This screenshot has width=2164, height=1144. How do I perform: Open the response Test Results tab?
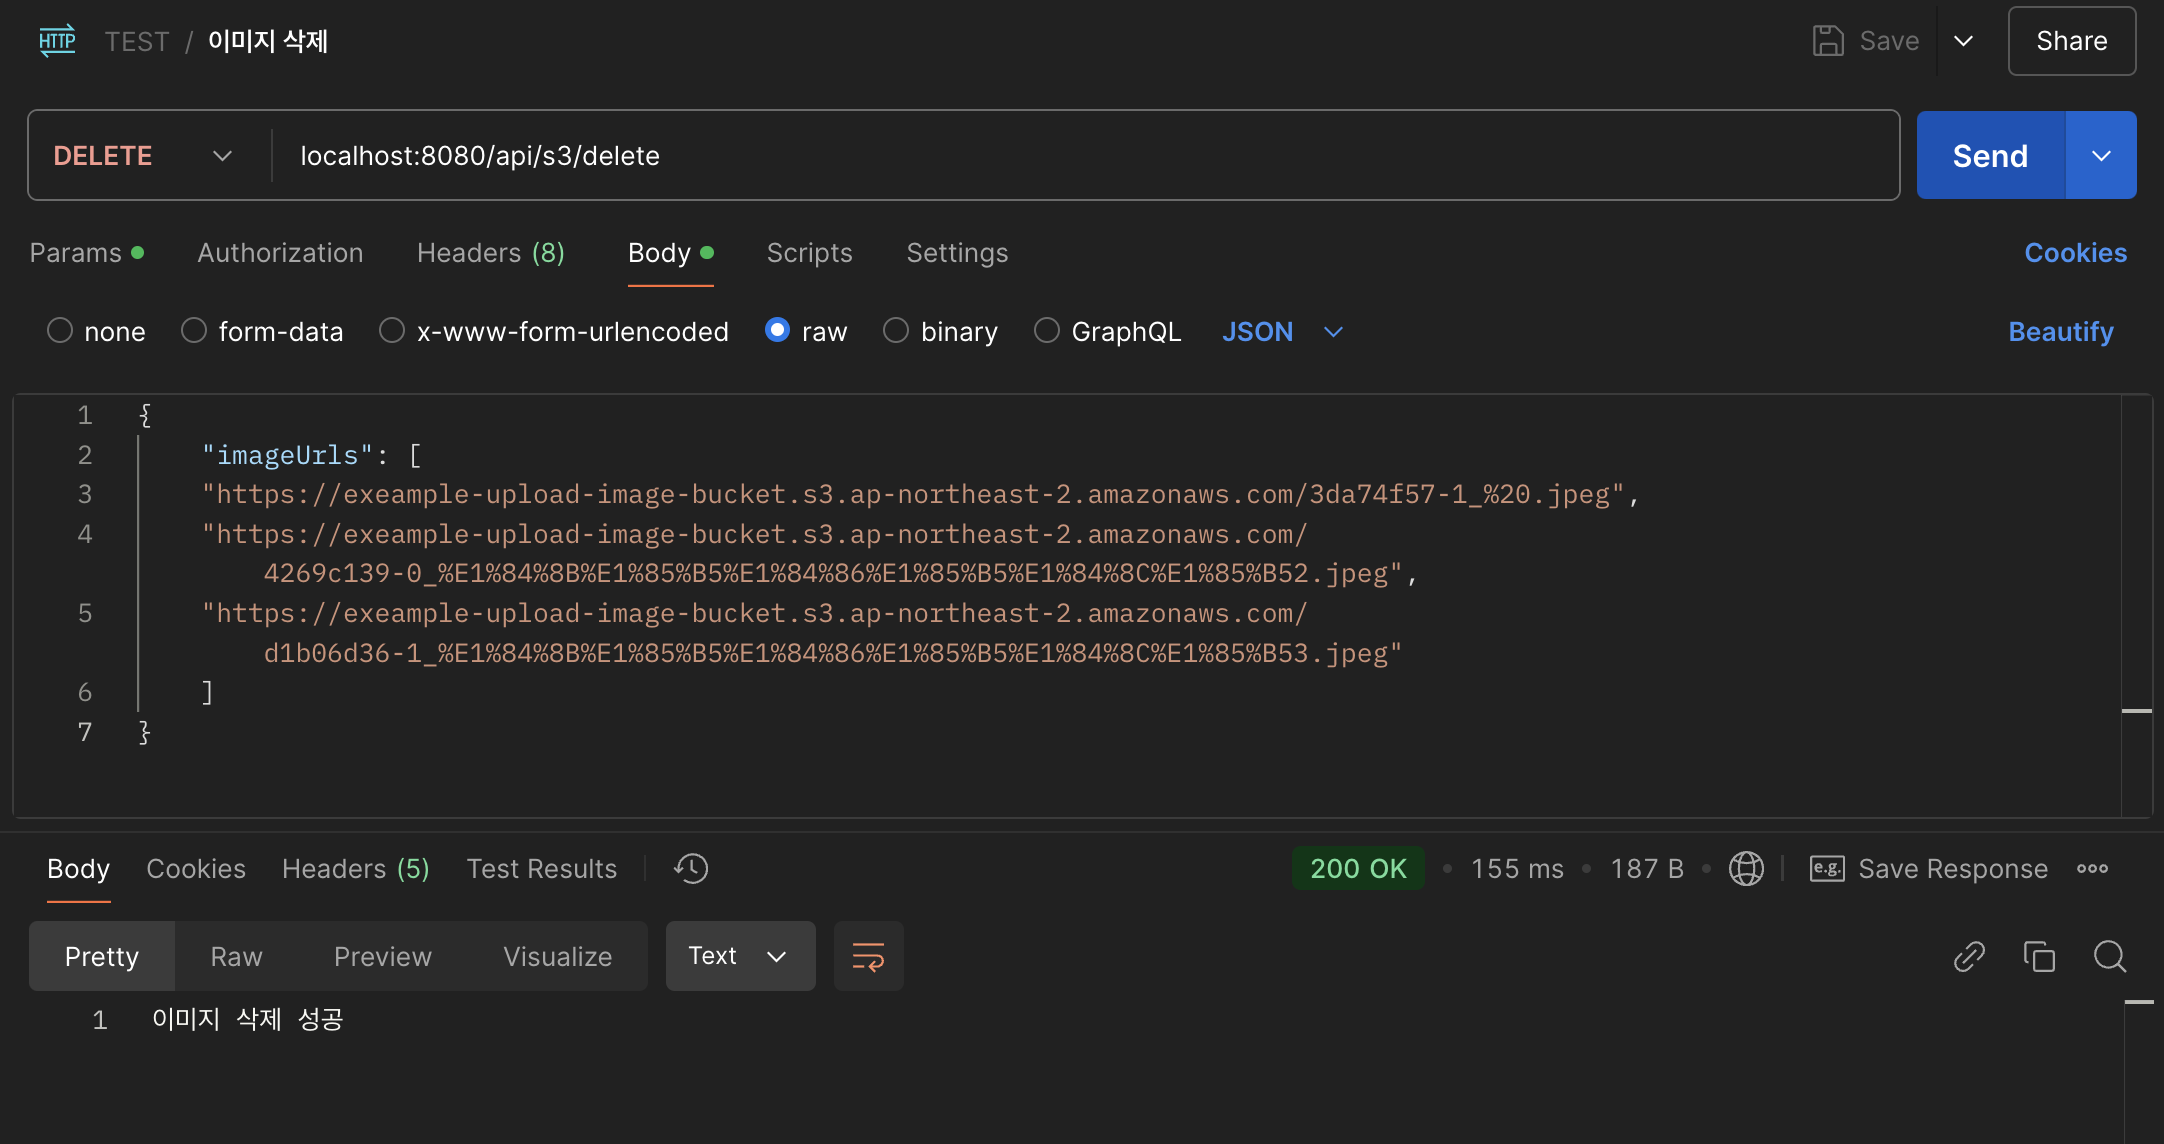tap(541, 868)
